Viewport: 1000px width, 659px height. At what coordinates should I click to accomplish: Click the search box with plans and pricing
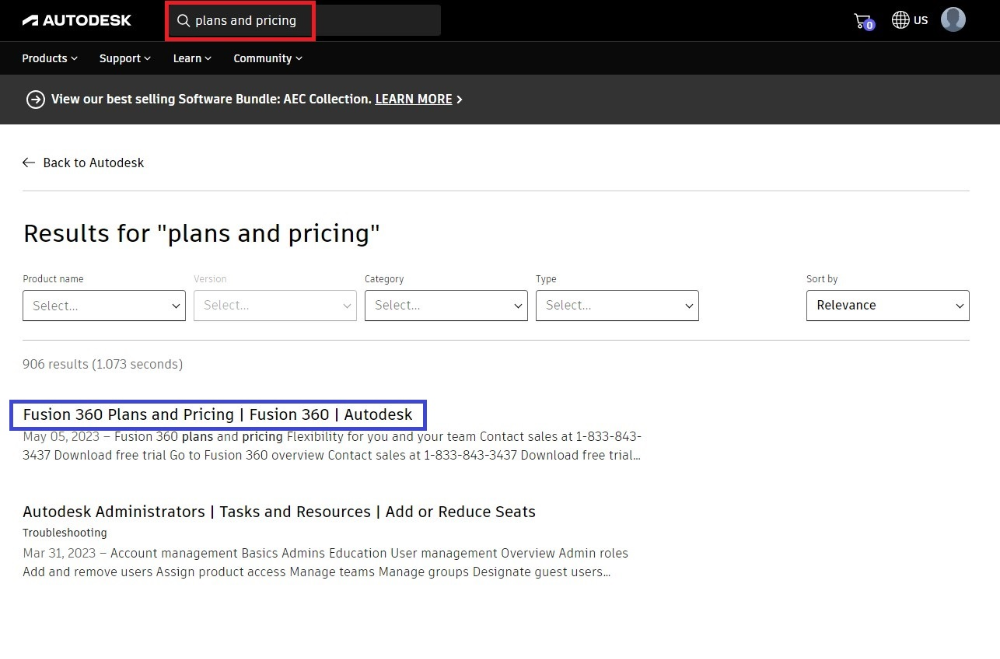[x=305, y=20]
